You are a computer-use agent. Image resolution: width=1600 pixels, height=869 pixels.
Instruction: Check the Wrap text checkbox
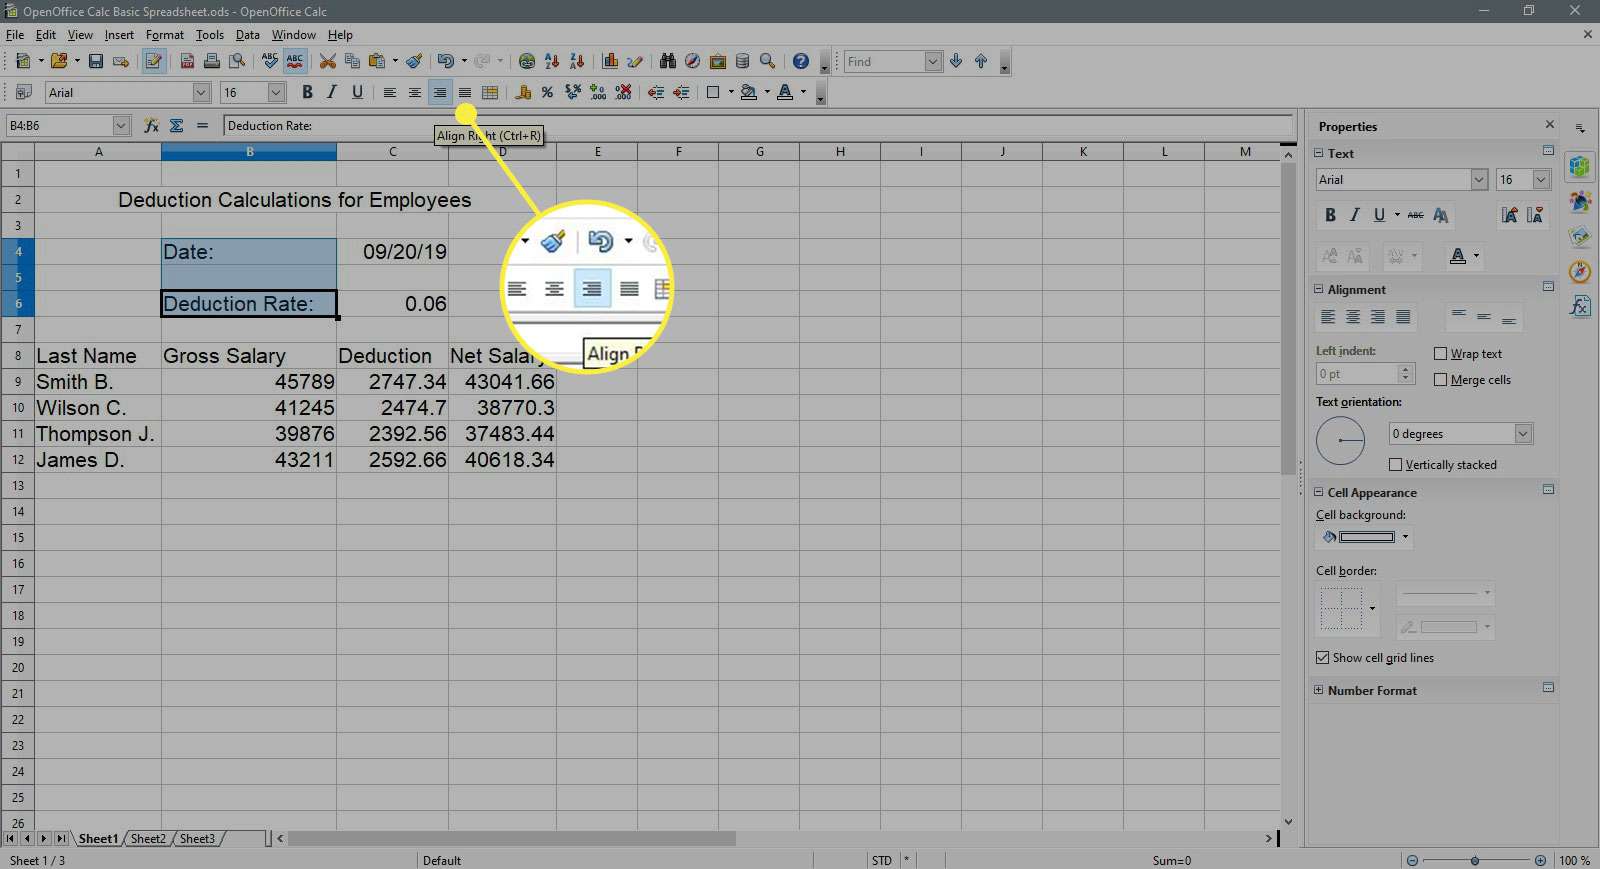click(x=1440, y=353)
